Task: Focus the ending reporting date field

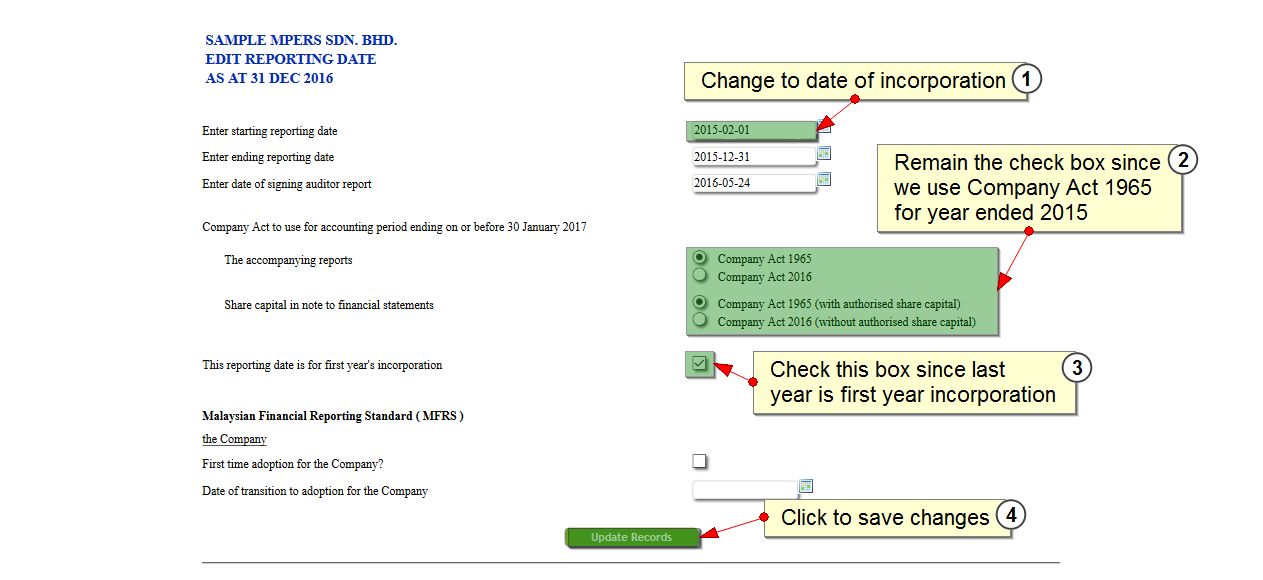Action: (x=754, y=157)
